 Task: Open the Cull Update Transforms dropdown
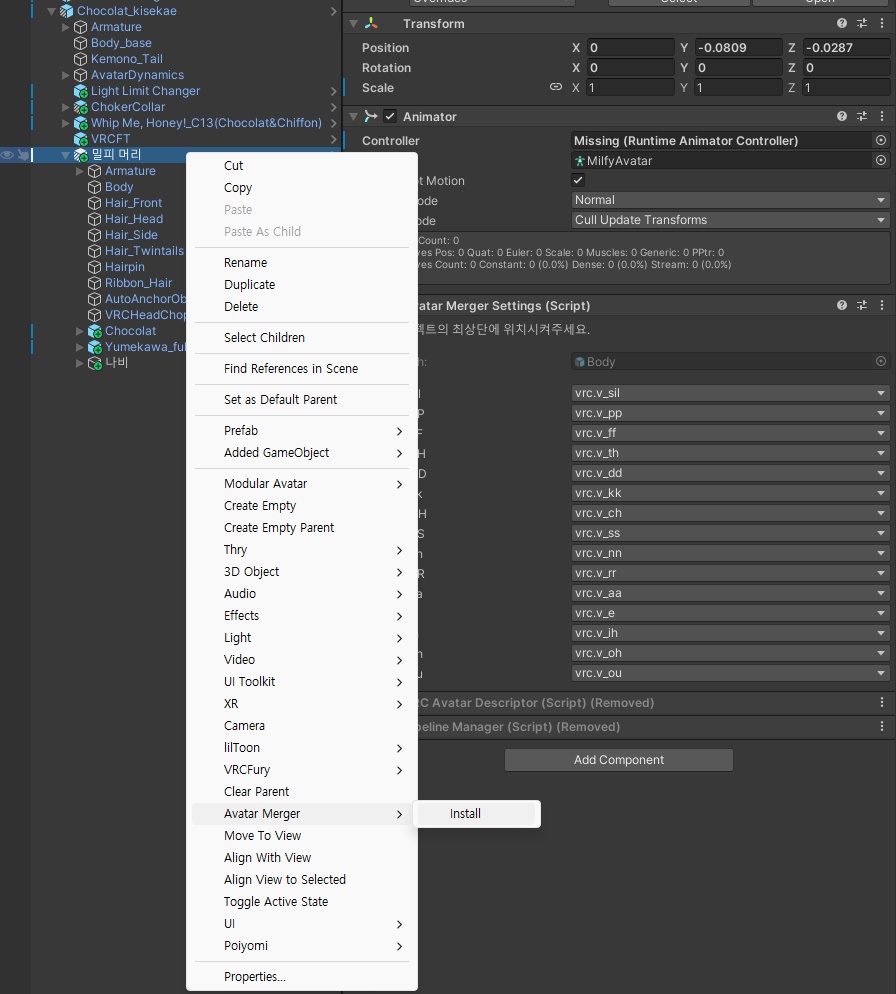point(730,220)
